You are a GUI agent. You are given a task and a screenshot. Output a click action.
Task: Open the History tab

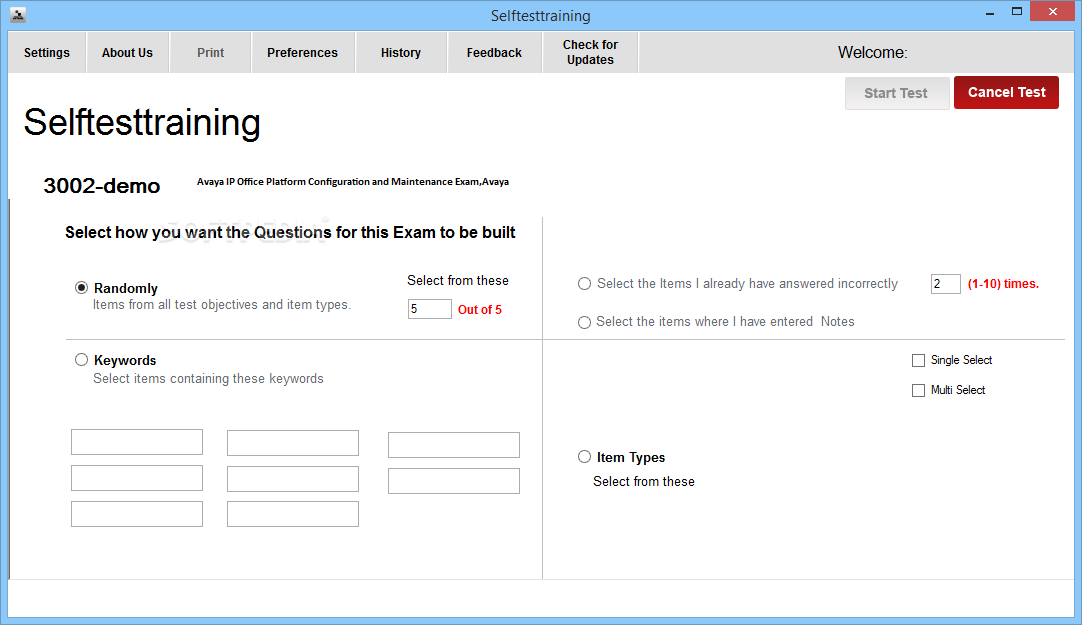(401, 52)
